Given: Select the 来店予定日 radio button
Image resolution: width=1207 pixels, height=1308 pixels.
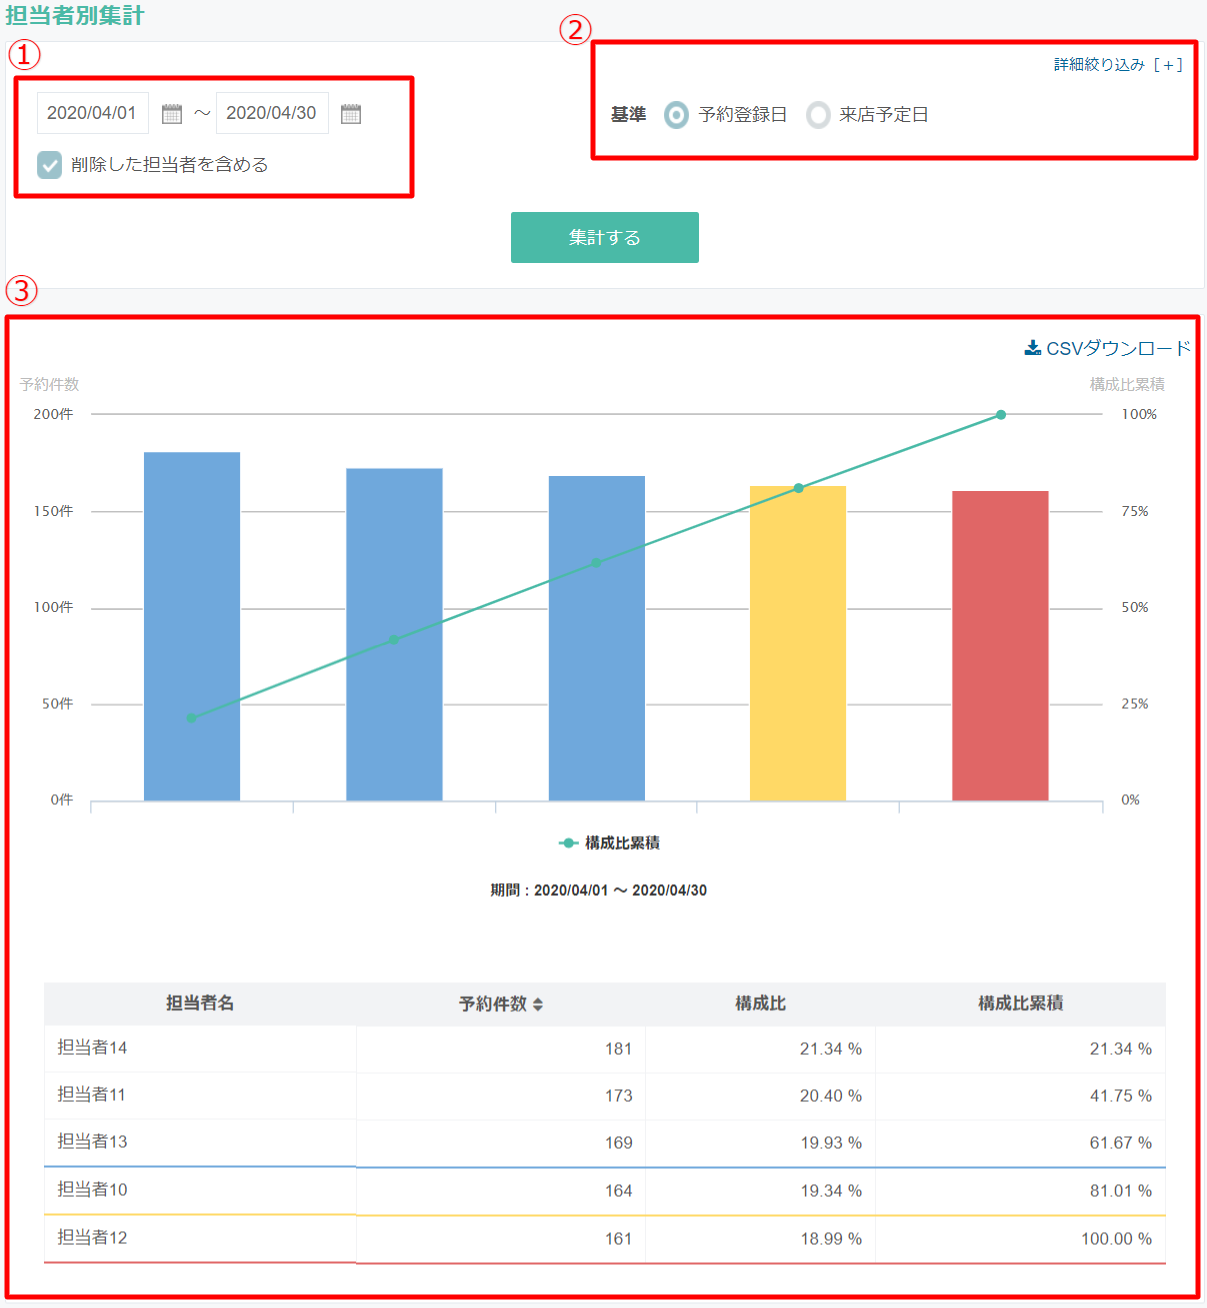Looking at the screenshot, I should (818, 115).
